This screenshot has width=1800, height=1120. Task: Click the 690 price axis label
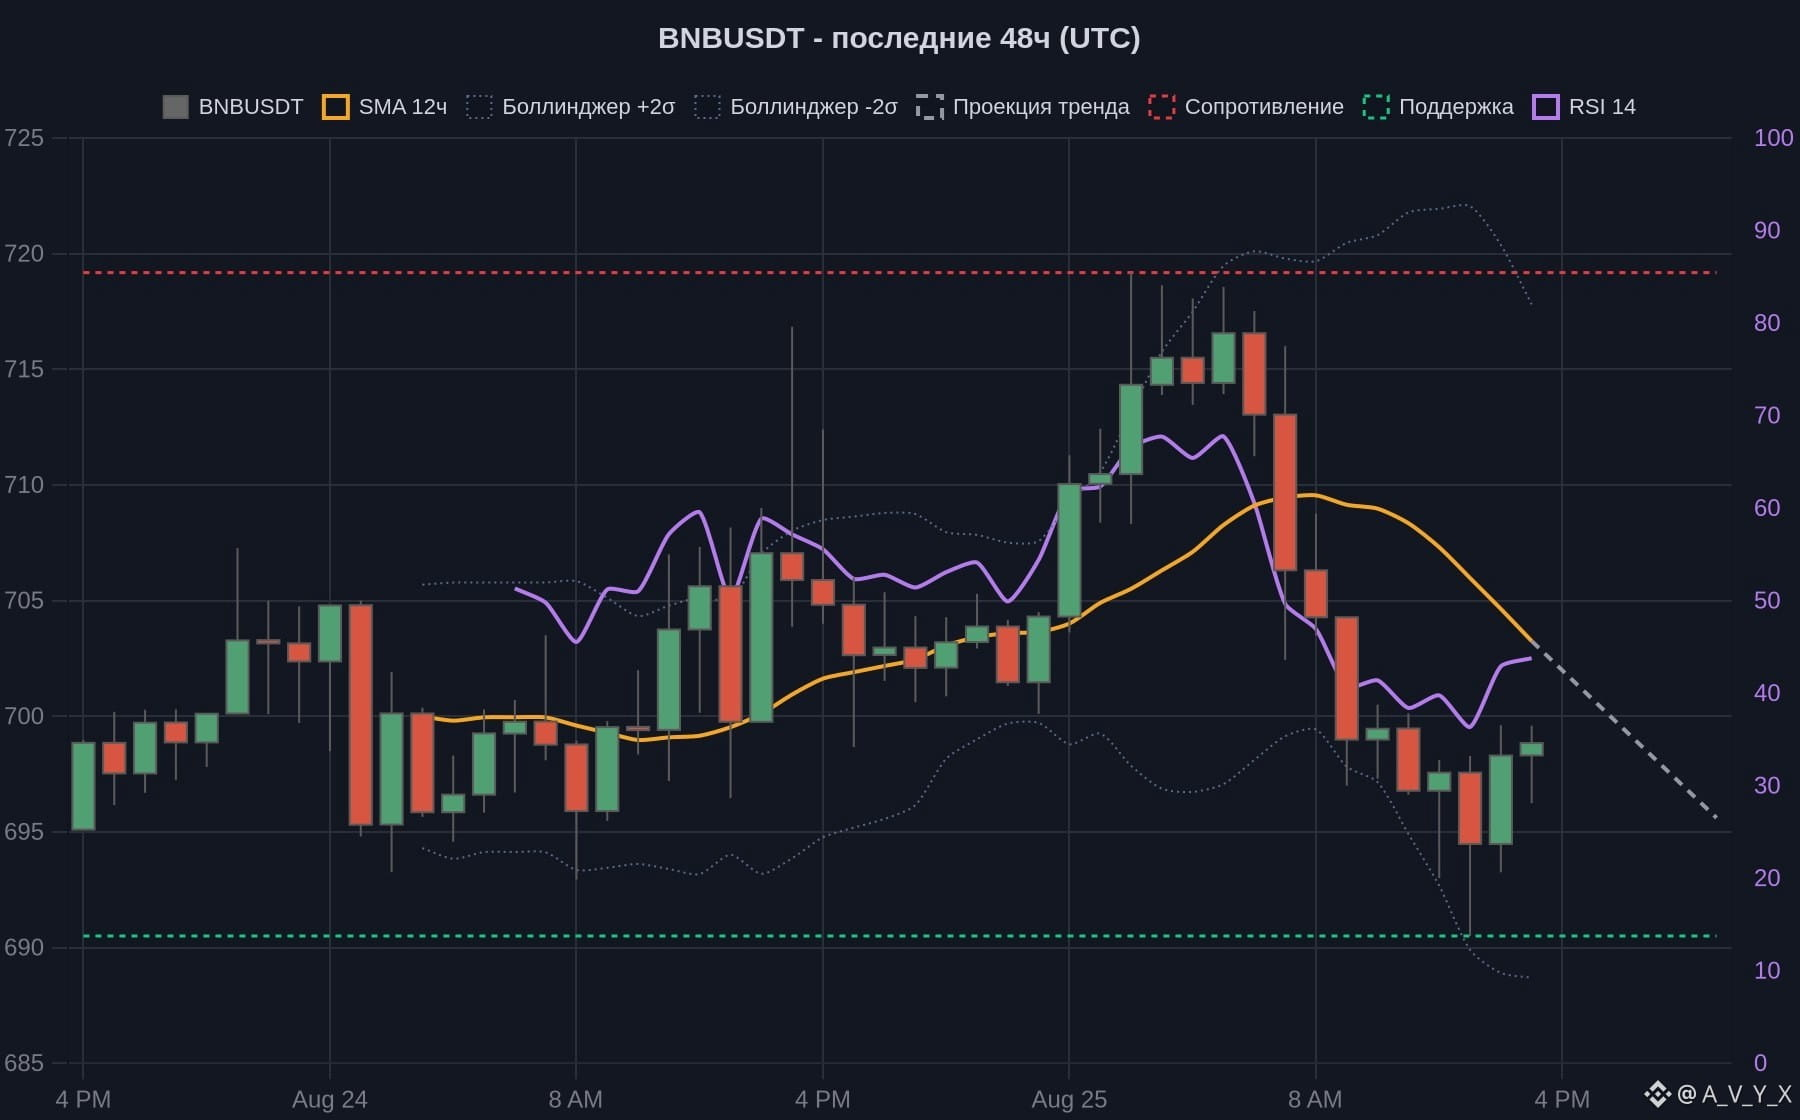tap(24, 947)
